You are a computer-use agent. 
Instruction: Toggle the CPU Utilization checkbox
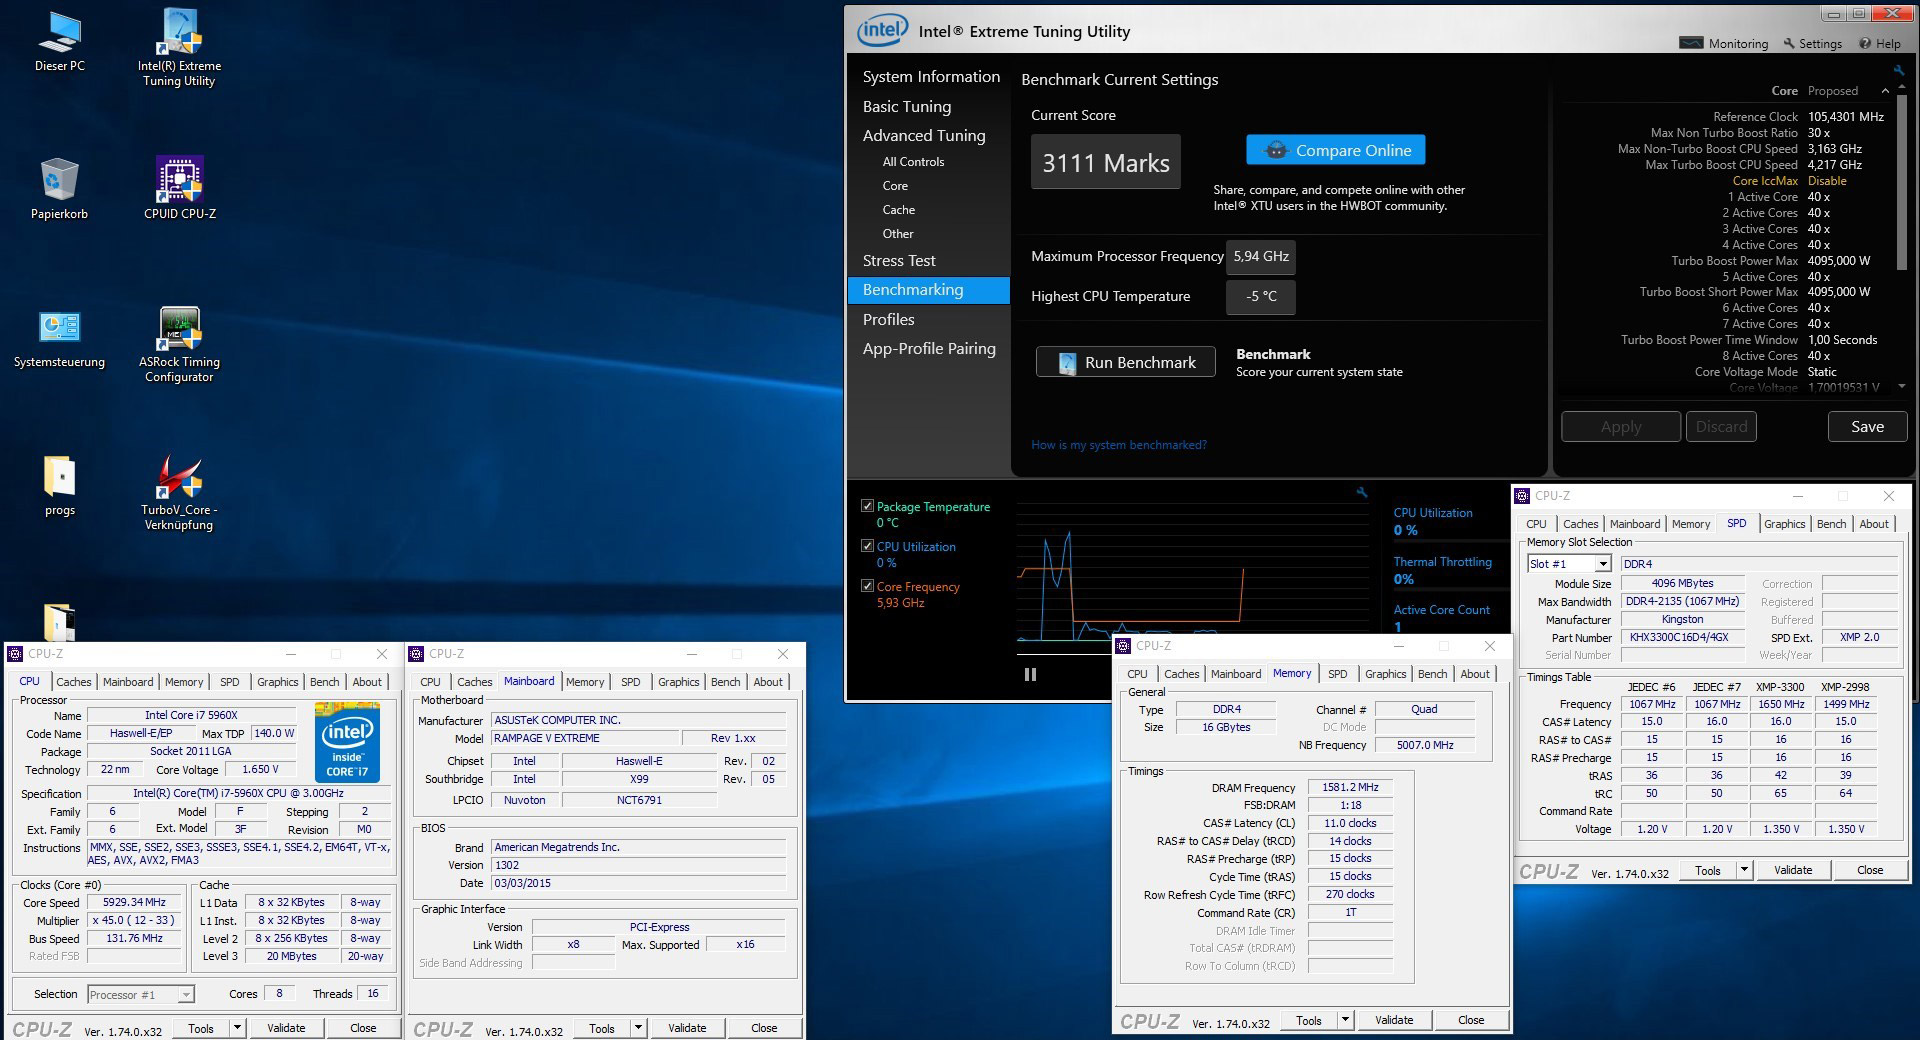coord(867,546)
